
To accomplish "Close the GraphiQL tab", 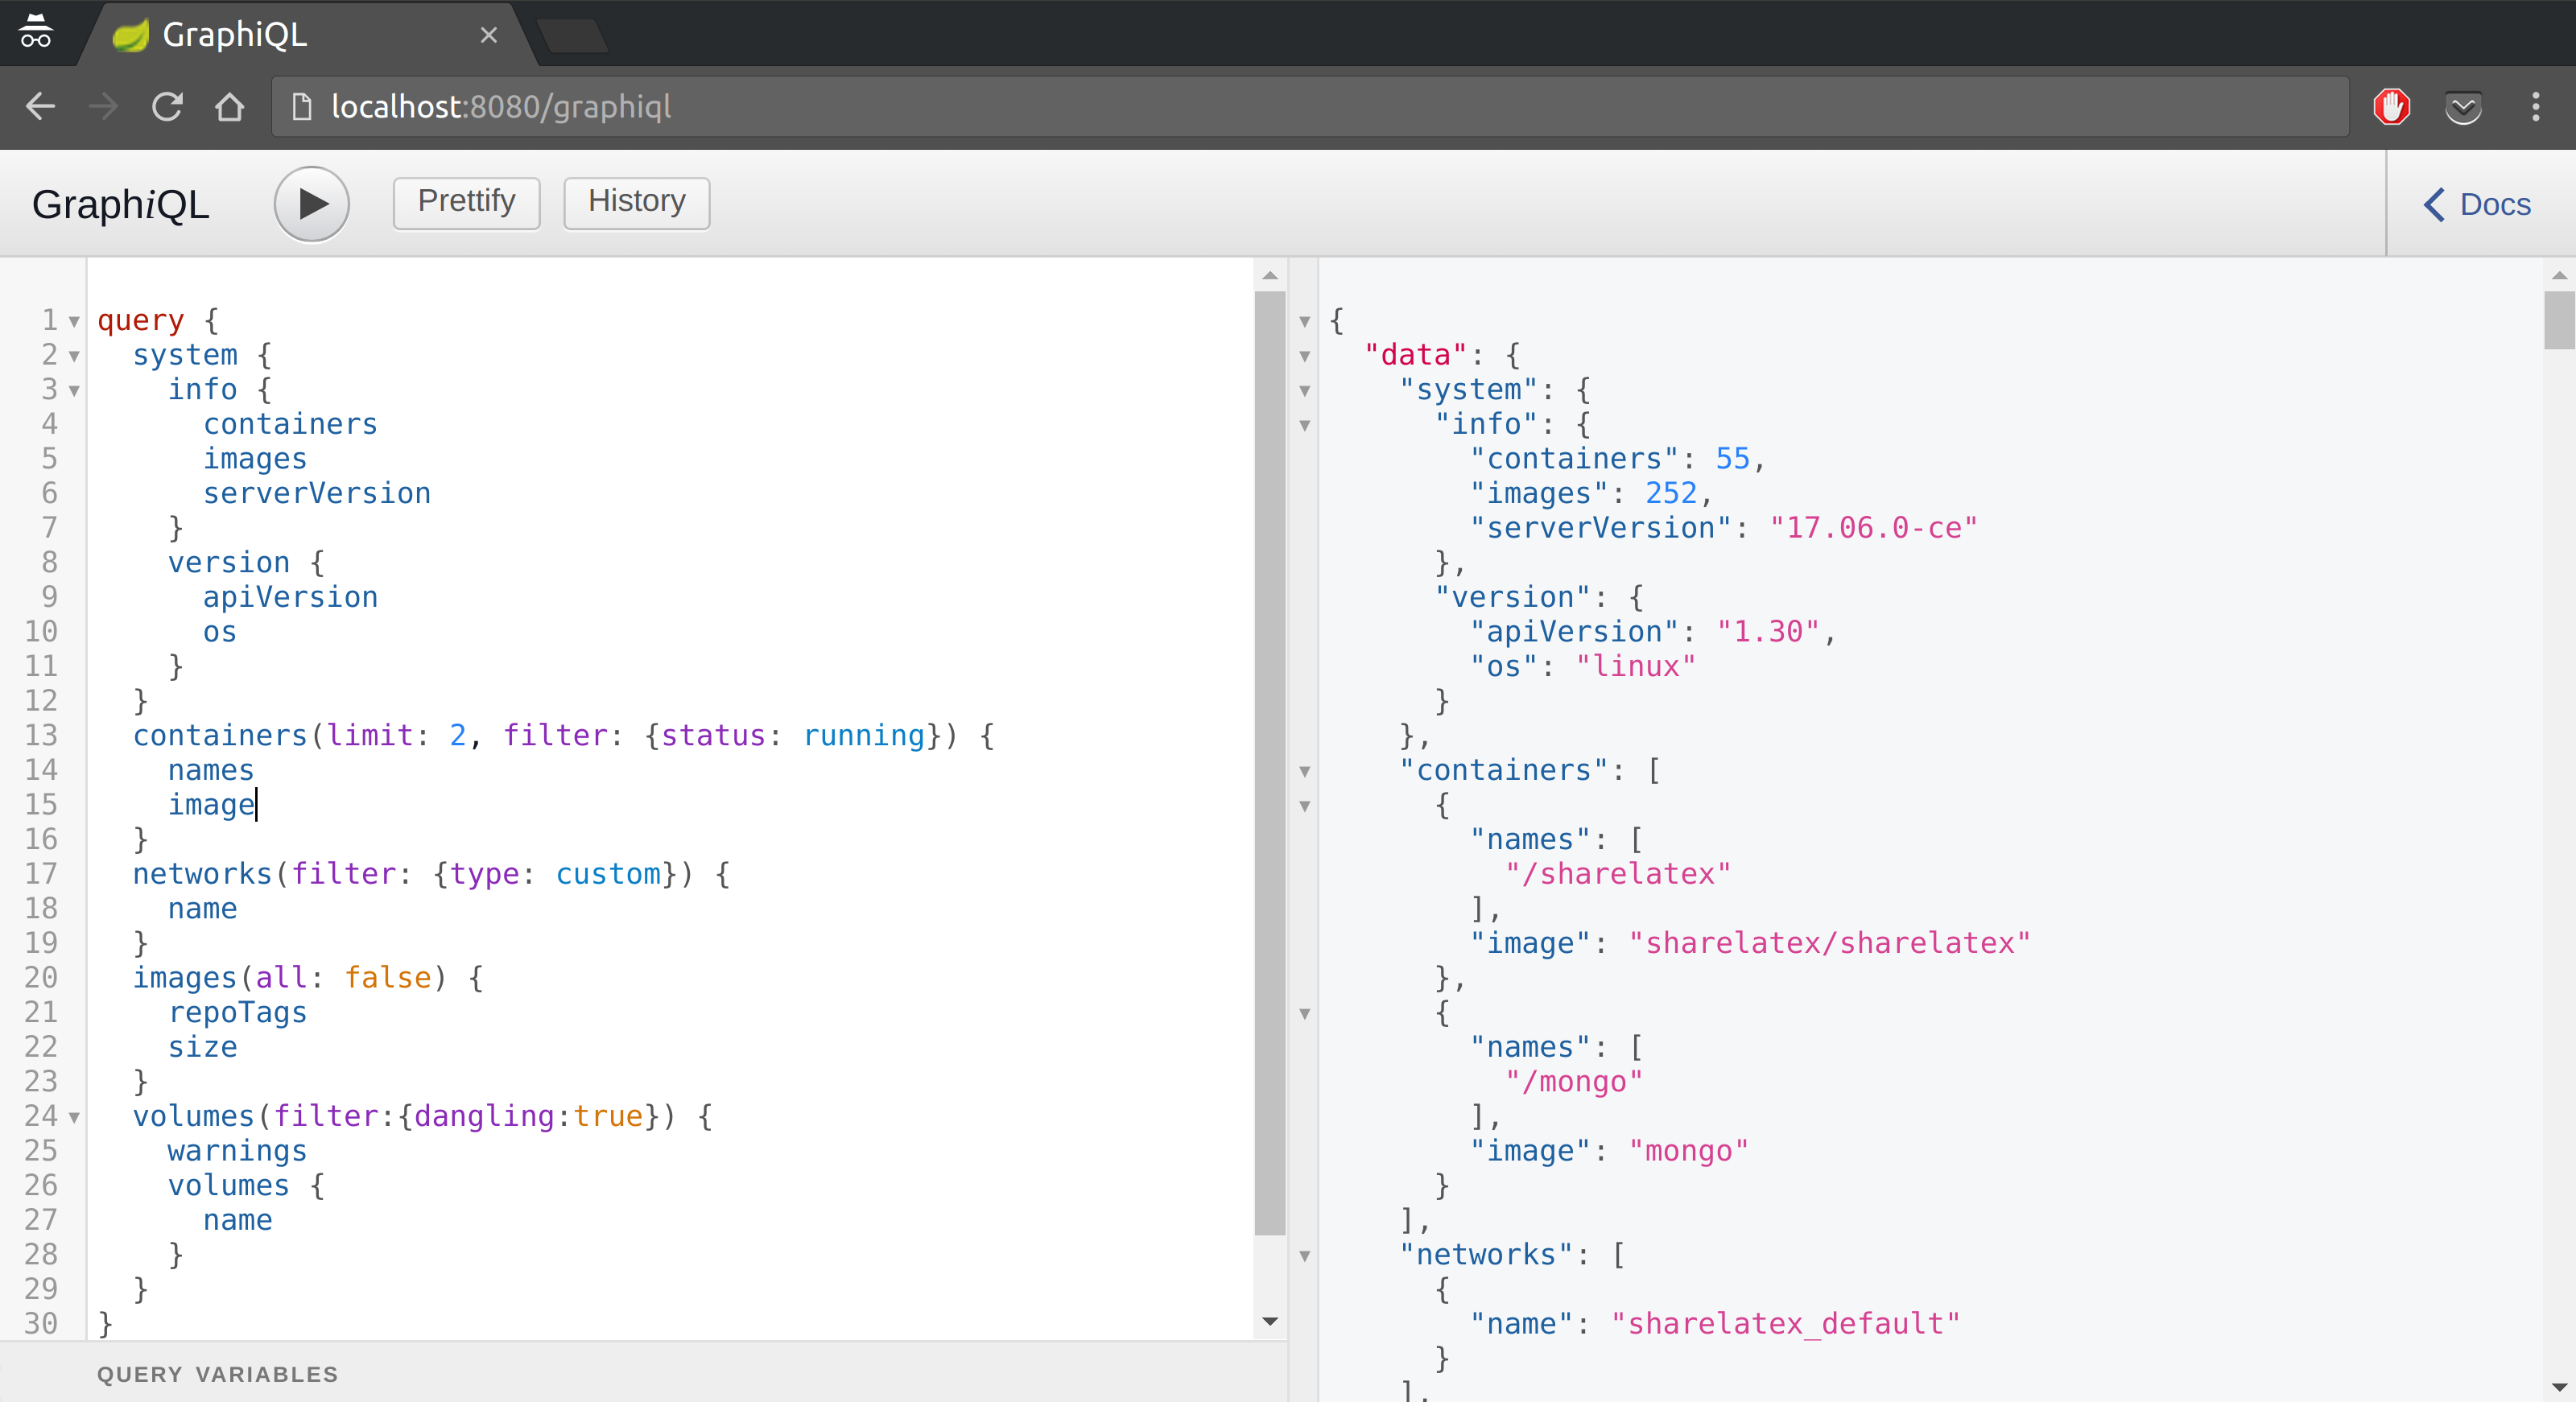I will [489, 35].
